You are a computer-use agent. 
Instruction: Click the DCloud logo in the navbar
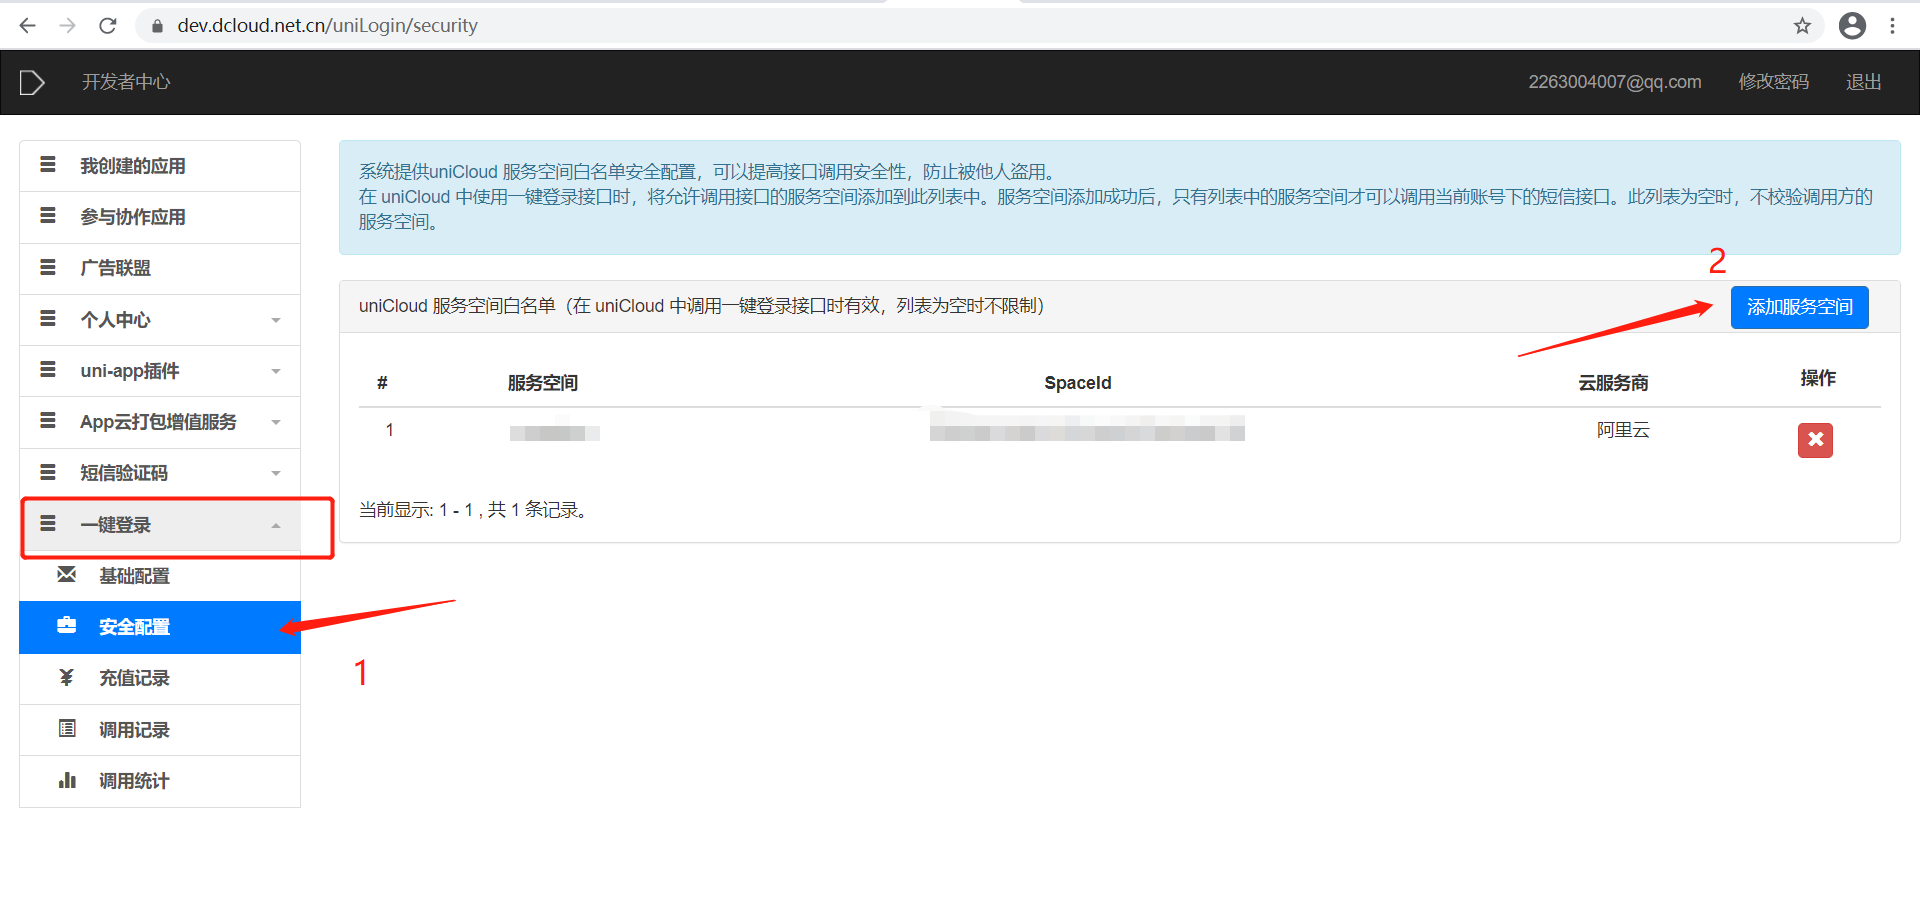[30, 82]
